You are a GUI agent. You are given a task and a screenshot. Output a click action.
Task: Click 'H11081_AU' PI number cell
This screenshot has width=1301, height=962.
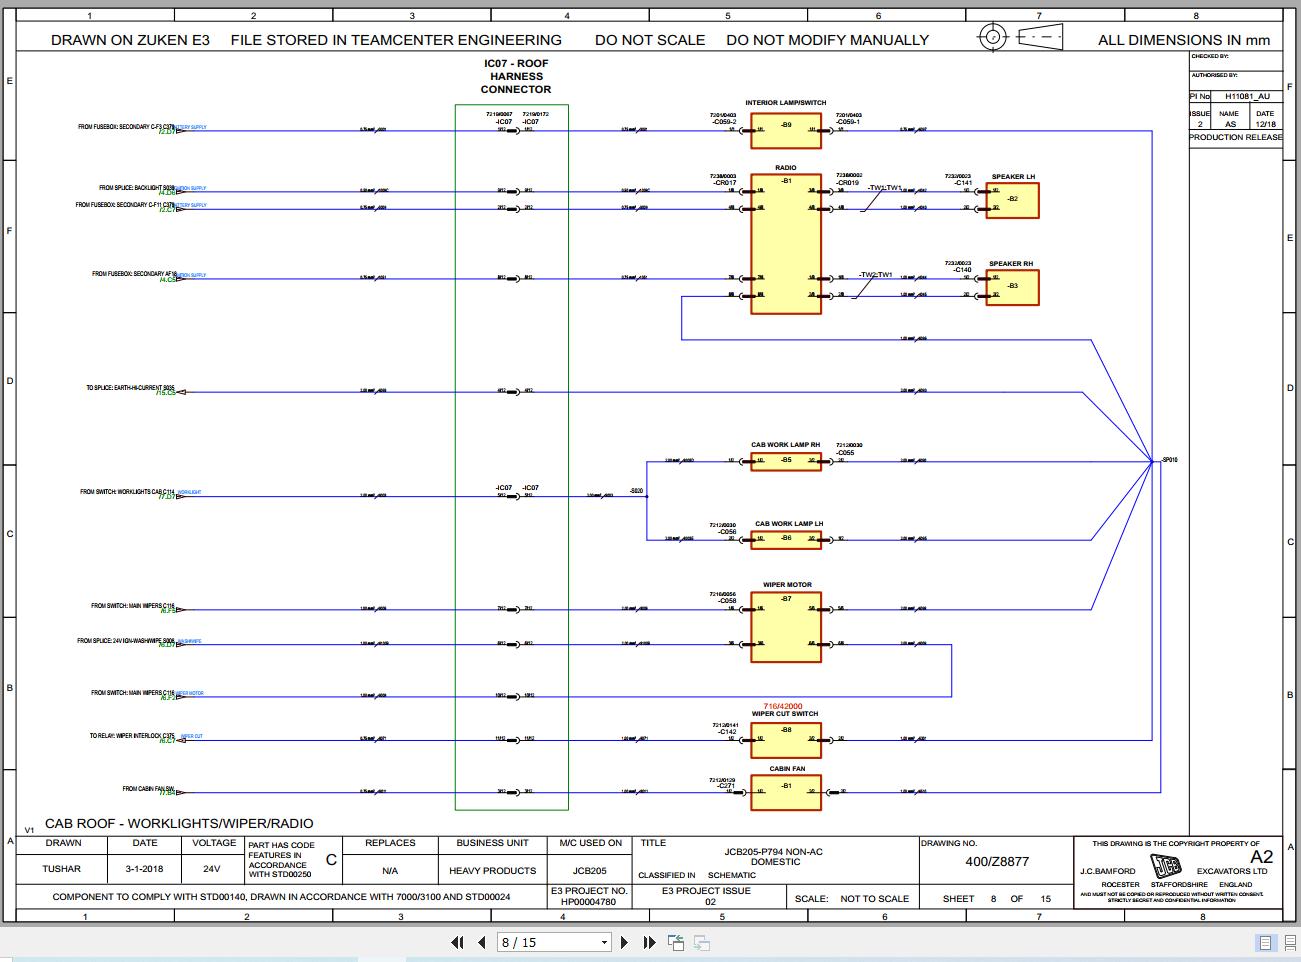(x=1247, y=96)
